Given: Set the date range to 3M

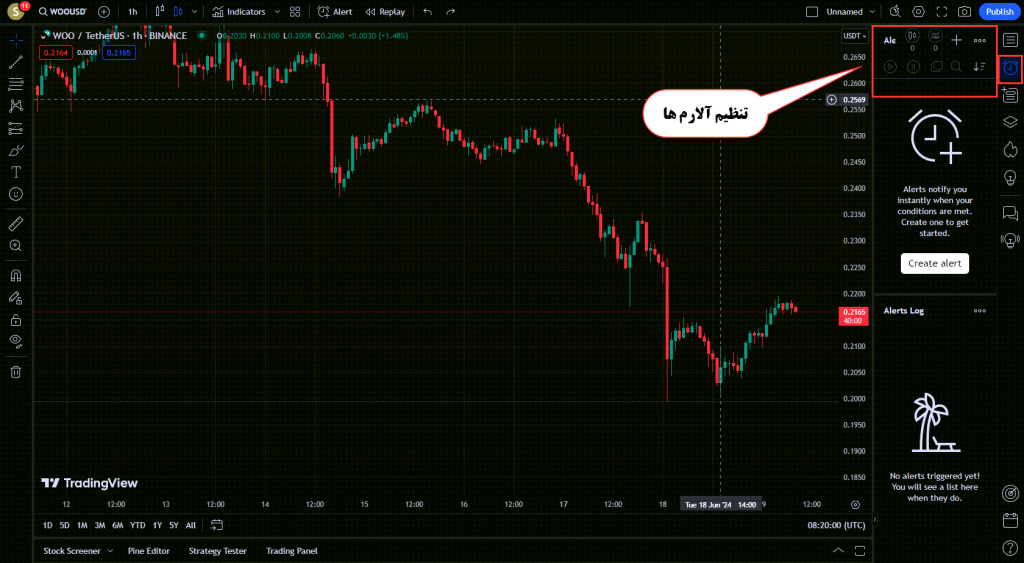Looking at the screenshot, I should click(100, 525).
